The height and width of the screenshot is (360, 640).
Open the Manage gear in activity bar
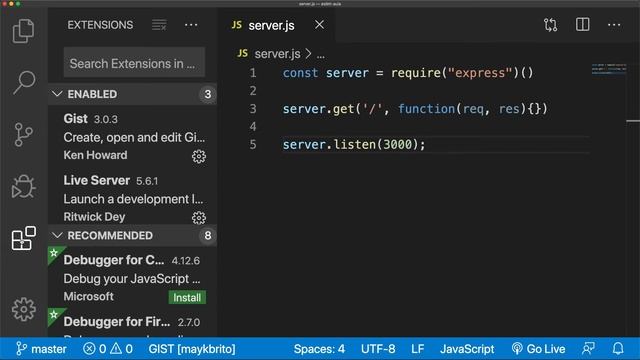tap(23, 309)
